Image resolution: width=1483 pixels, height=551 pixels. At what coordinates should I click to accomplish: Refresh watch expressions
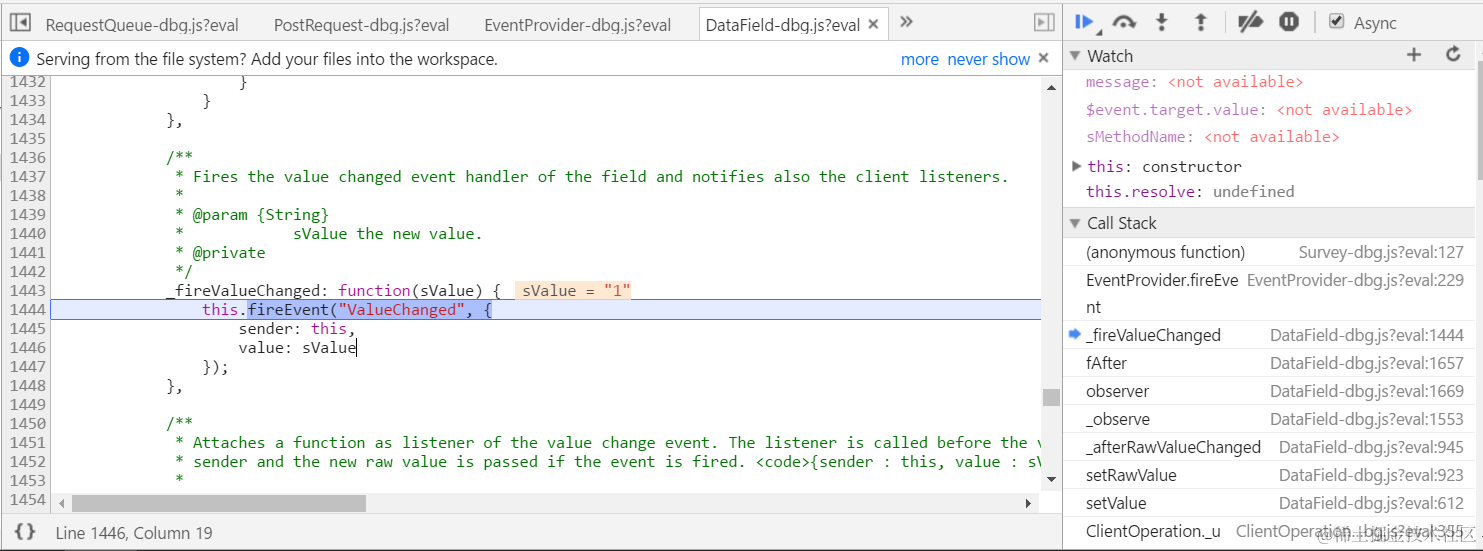click(x=1454, y=55)
